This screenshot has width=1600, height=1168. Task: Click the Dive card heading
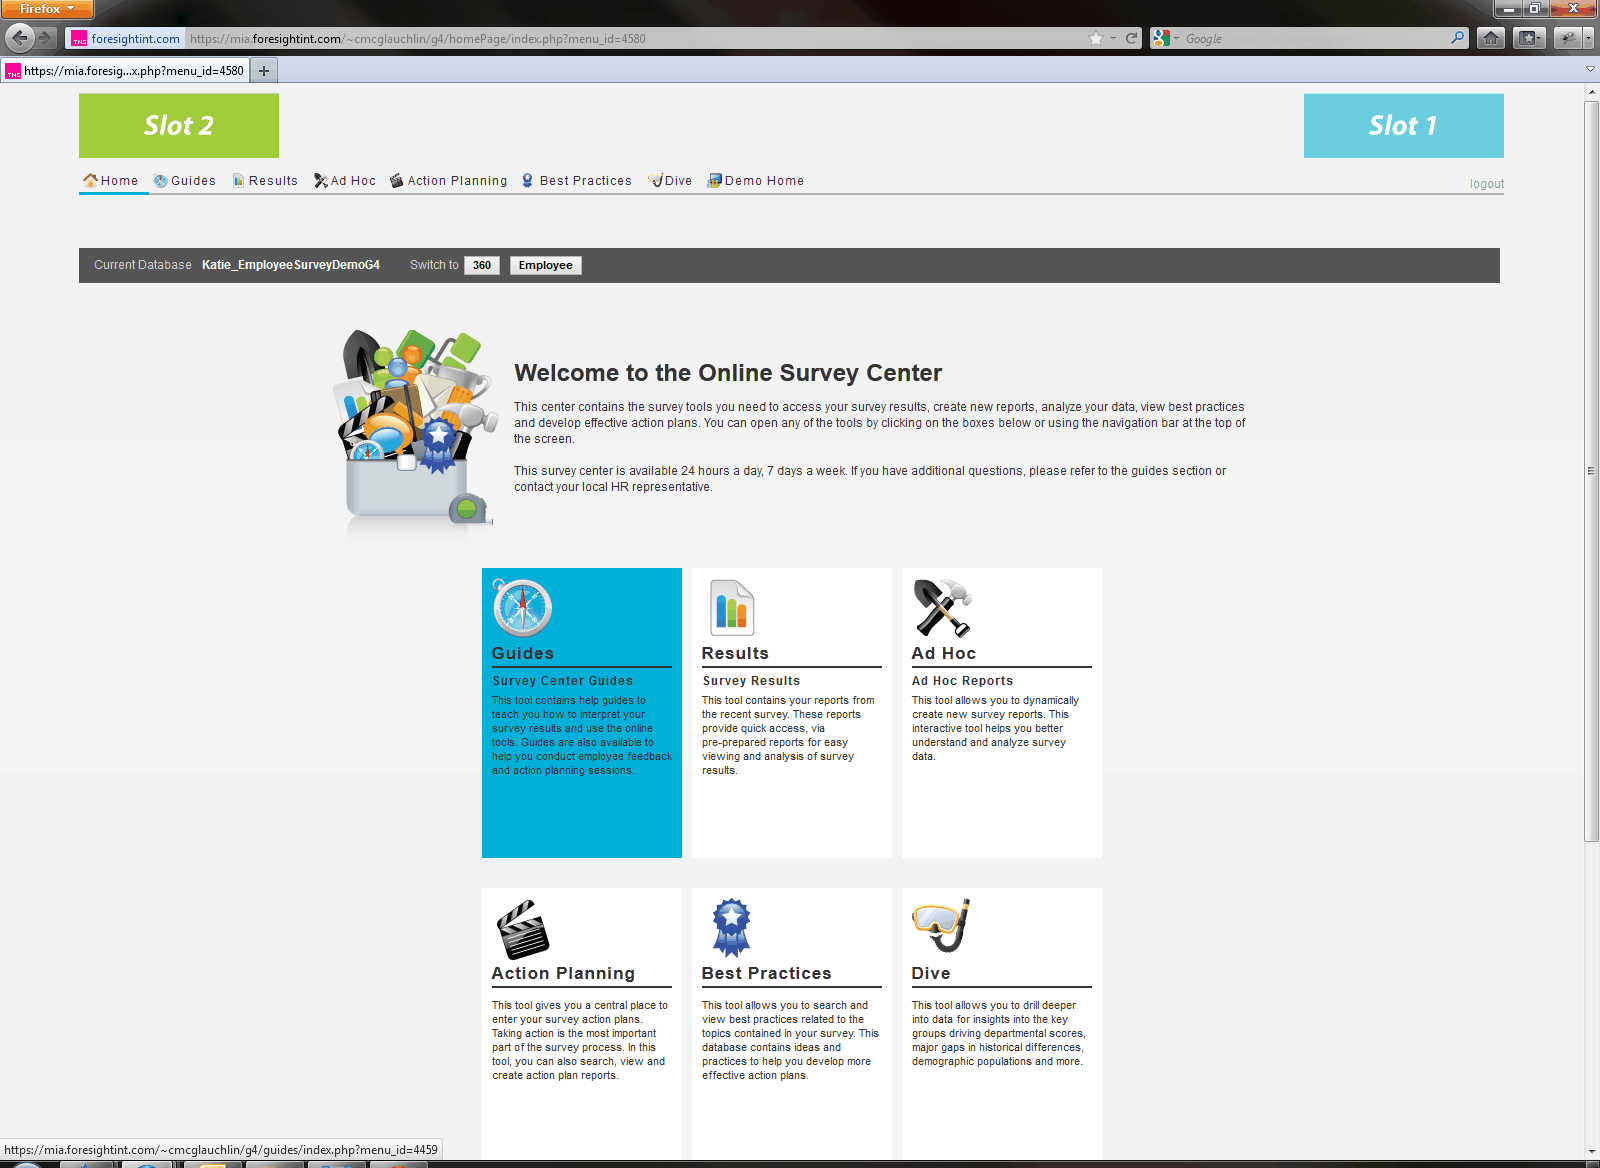pyautogui.click(x=931, y=973)
